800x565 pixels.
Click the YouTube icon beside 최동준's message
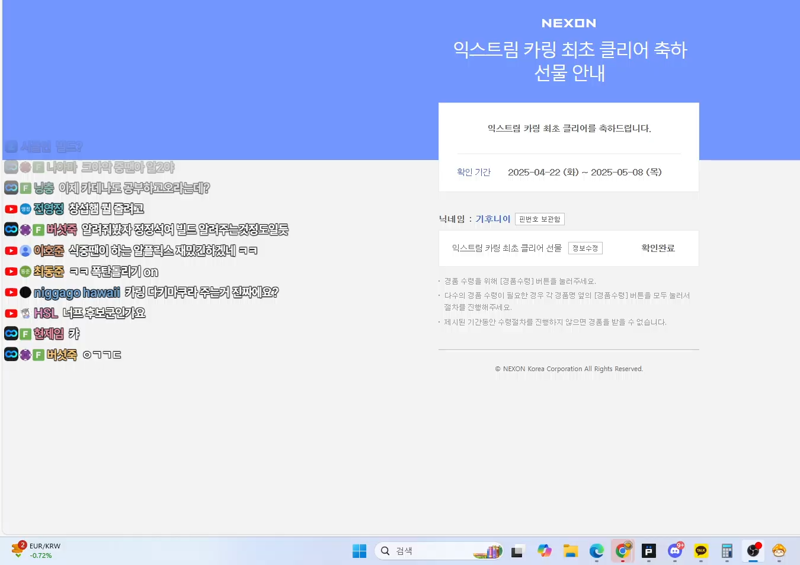coord(11,272)
